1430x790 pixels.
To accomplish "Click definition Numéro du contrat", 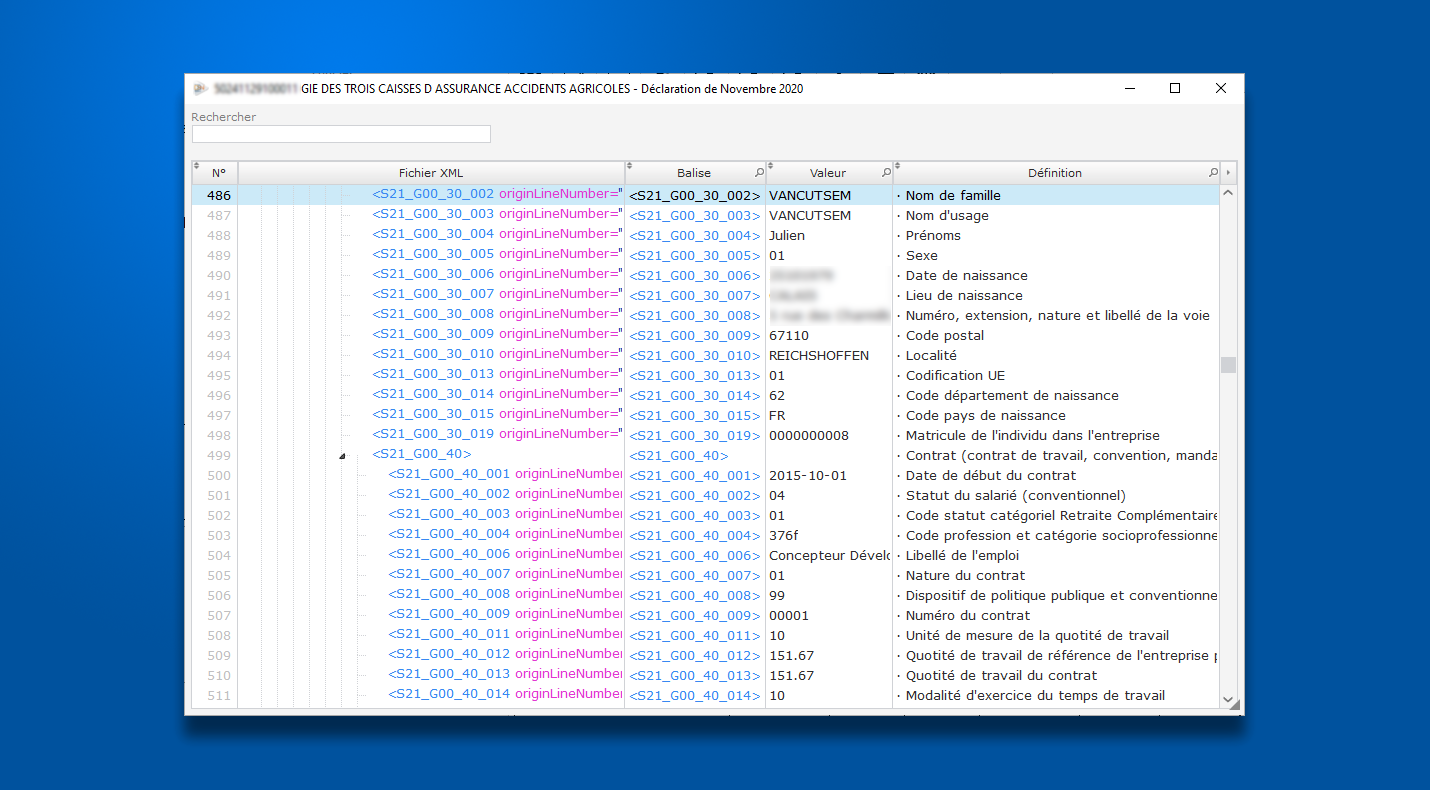I will [968, 616].
